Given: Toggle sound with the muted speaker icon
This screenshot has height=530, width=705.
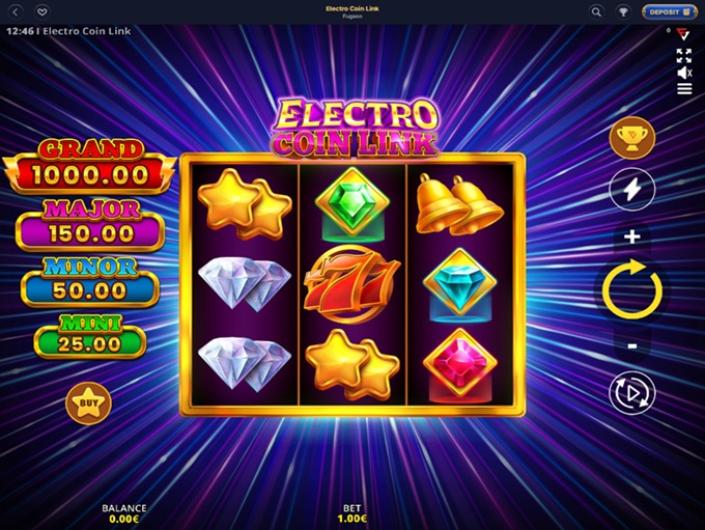Looking at the screenshot, I should (x=684, y=72).
